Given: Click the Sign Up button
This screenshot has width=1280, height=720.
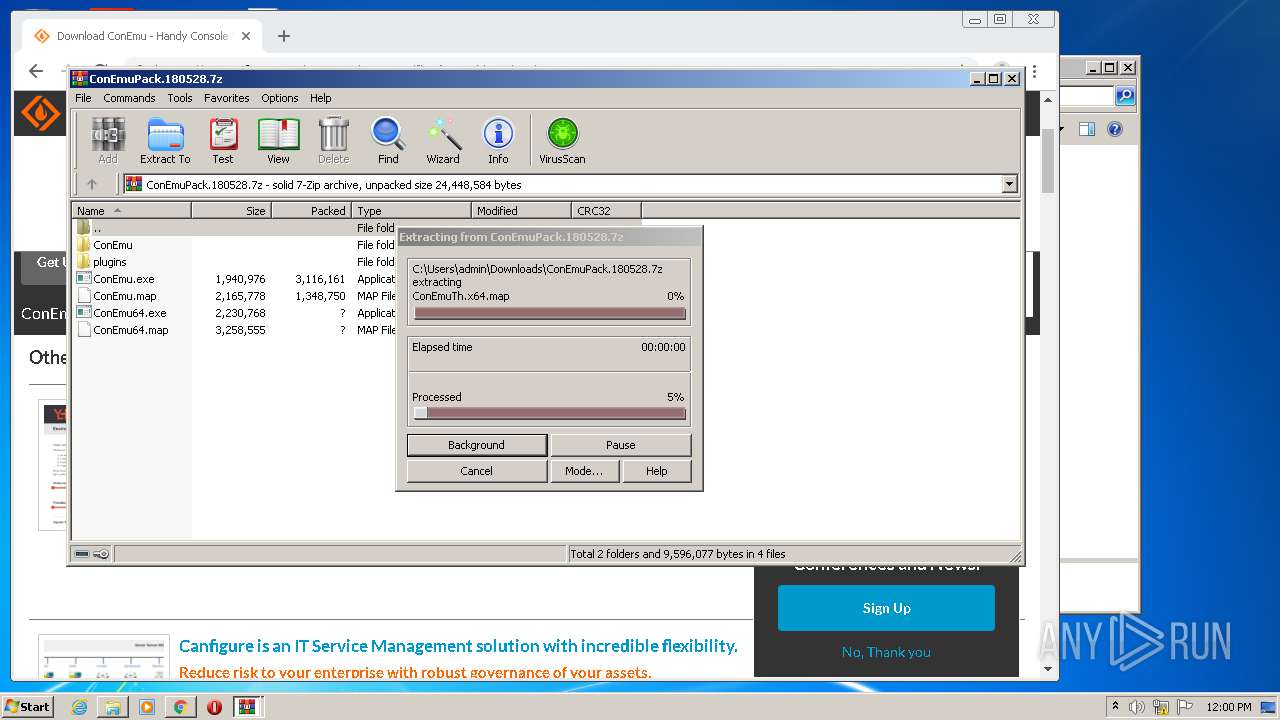Looking at the screenshot, I should coord(886,608).
